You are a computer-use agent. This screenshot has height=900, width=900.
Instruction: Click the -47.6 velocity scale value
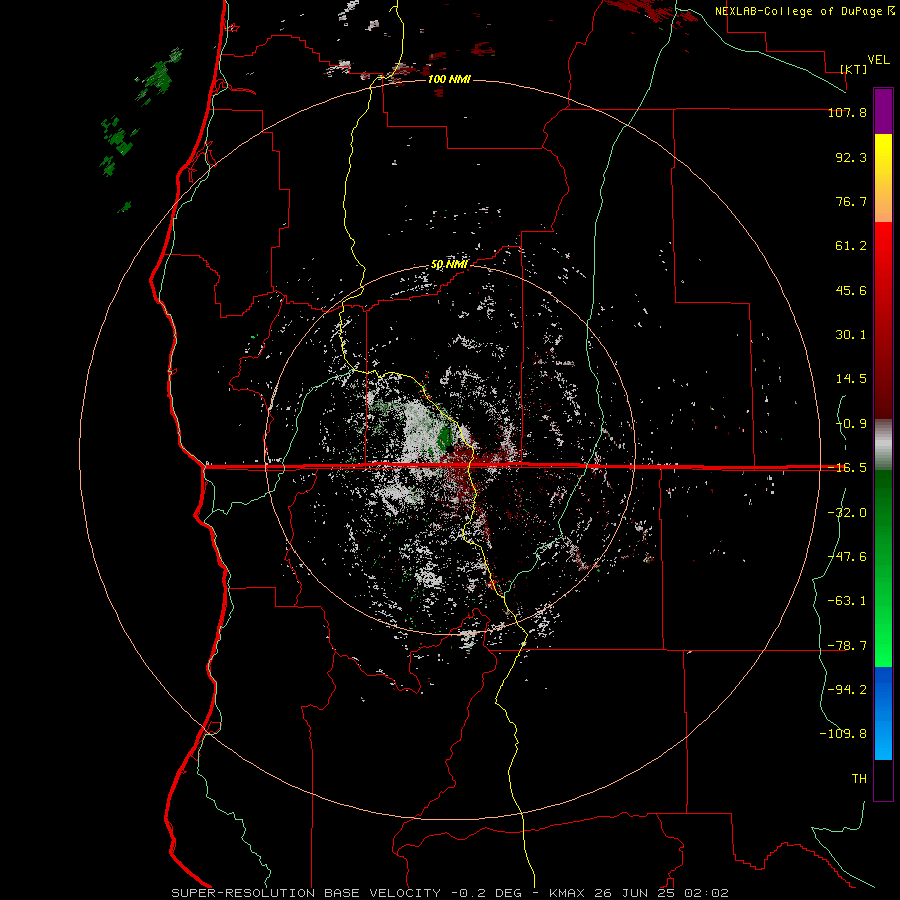pyautogui.click(x=847, y=557)
